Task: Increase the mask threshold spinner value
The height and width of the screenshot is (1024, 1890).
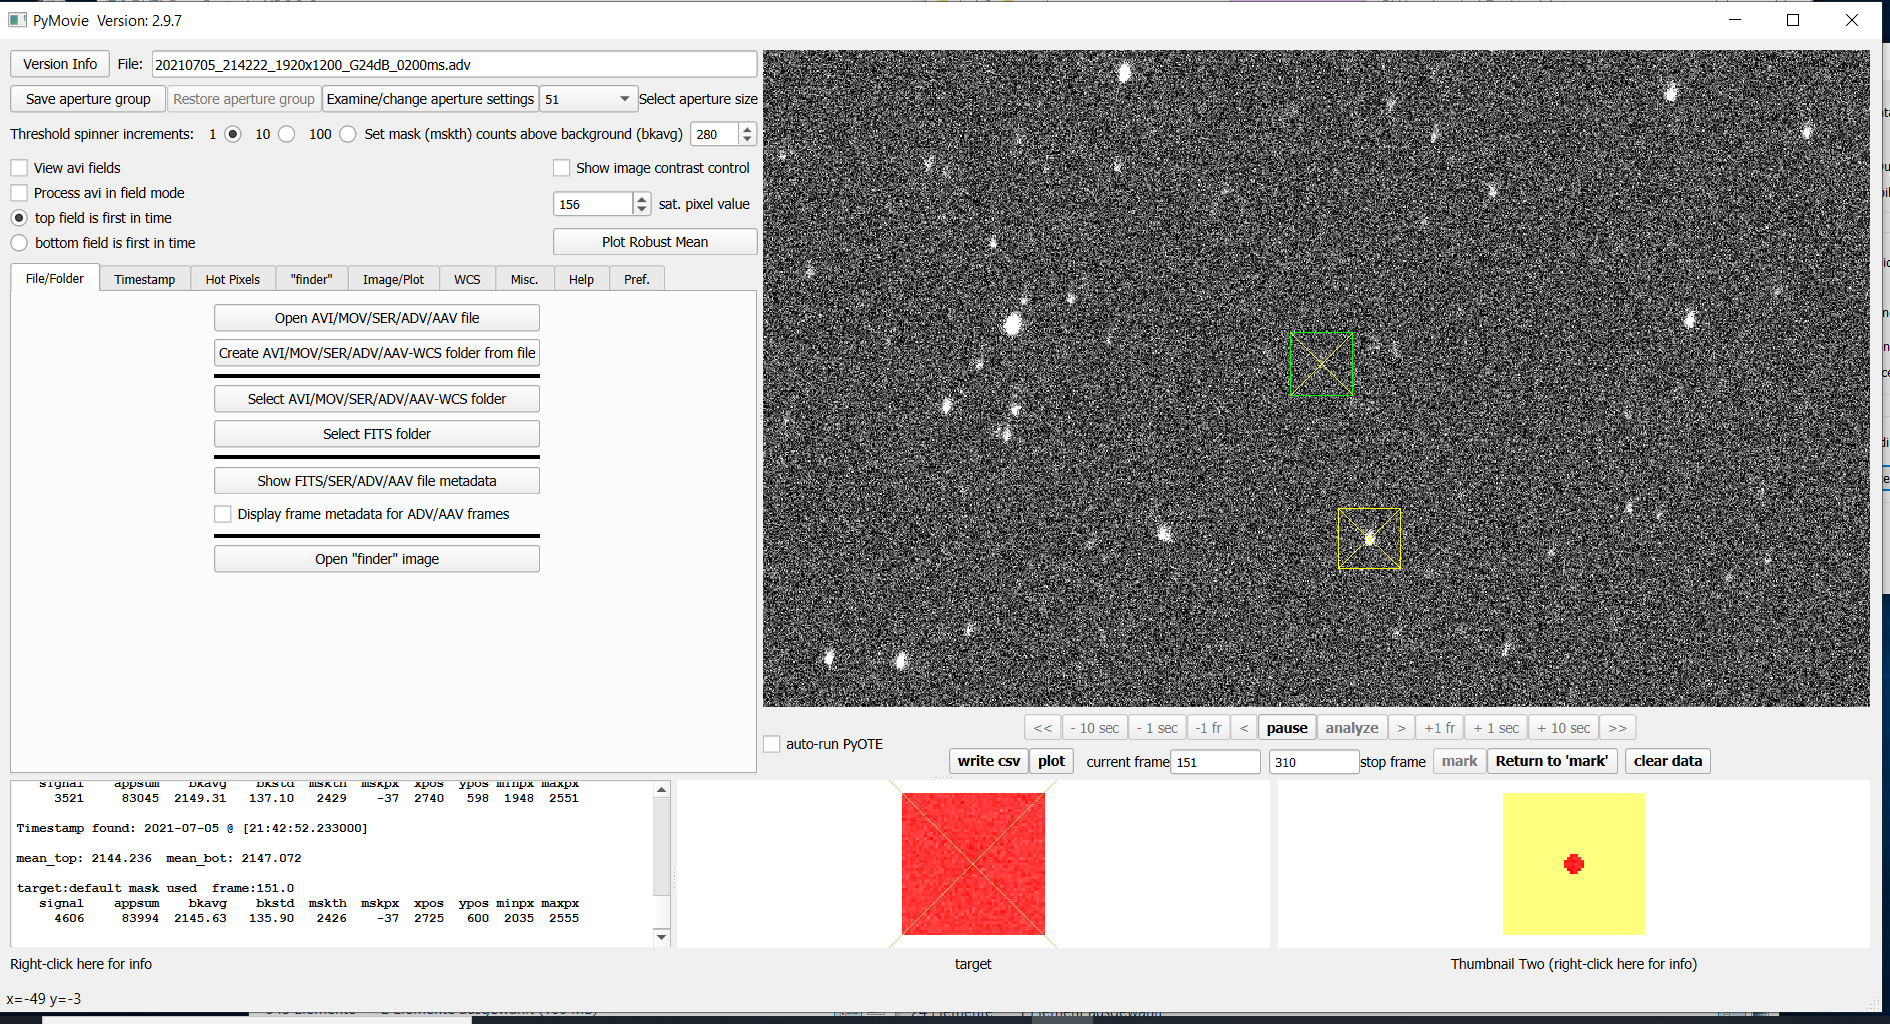Action: 747,129
